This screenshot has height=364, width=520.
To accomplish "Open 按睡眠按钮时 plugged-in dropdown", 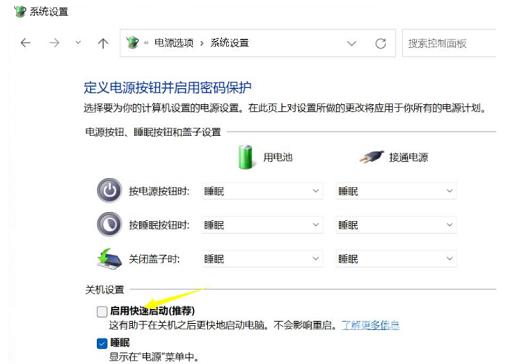I will click(x=396, y=225).
